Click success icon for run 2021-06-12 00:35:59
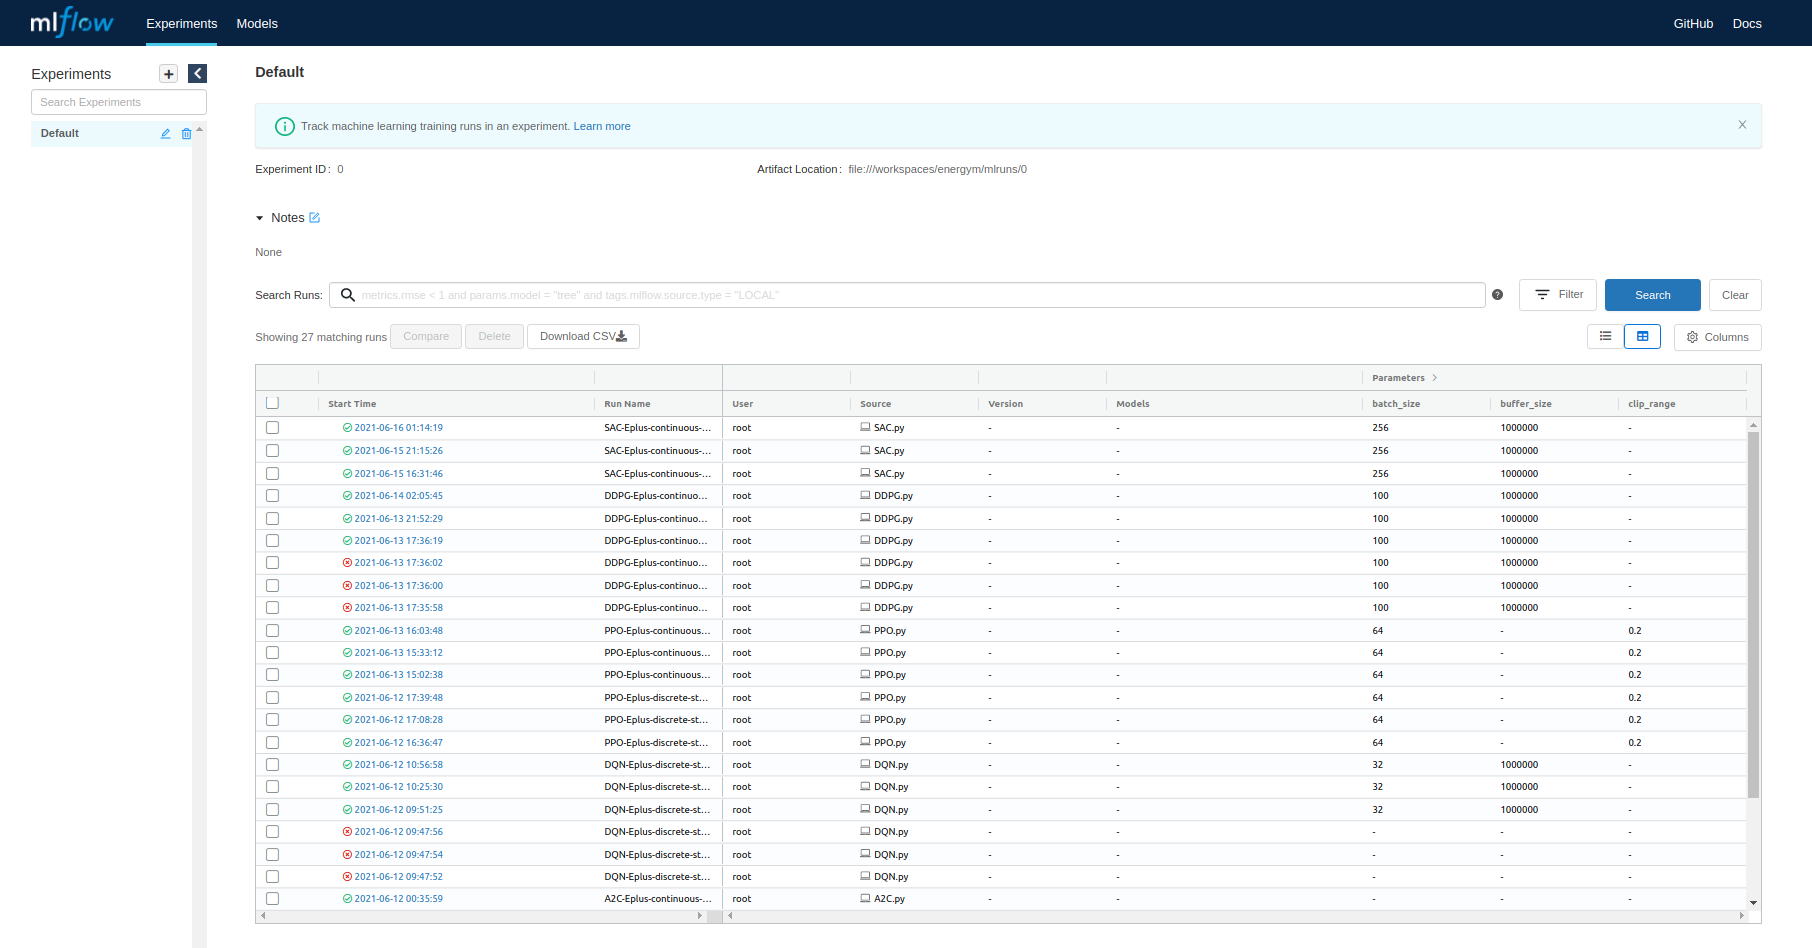The height and width of the screenshot is (948, 1812). 347,899
